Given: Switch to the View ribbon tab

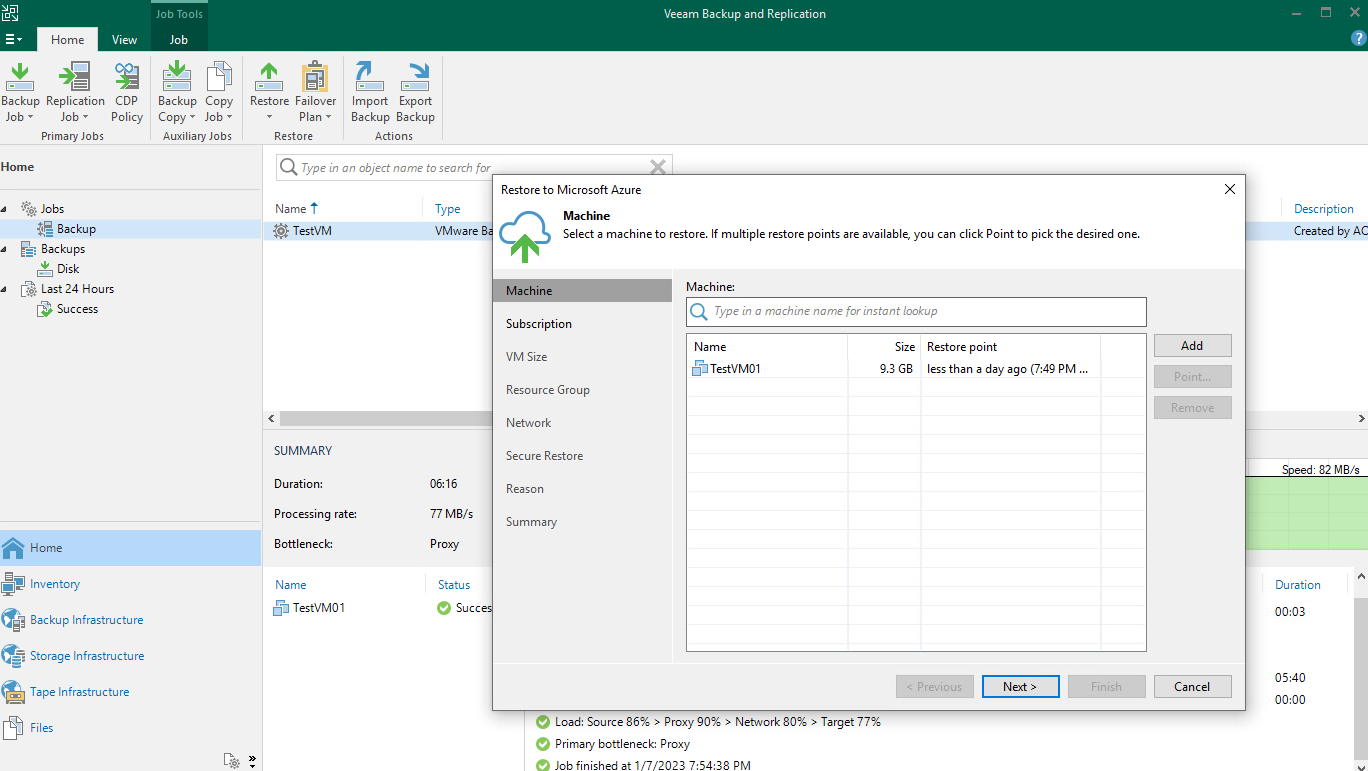Looking at the screenshot, I should 125,40.
